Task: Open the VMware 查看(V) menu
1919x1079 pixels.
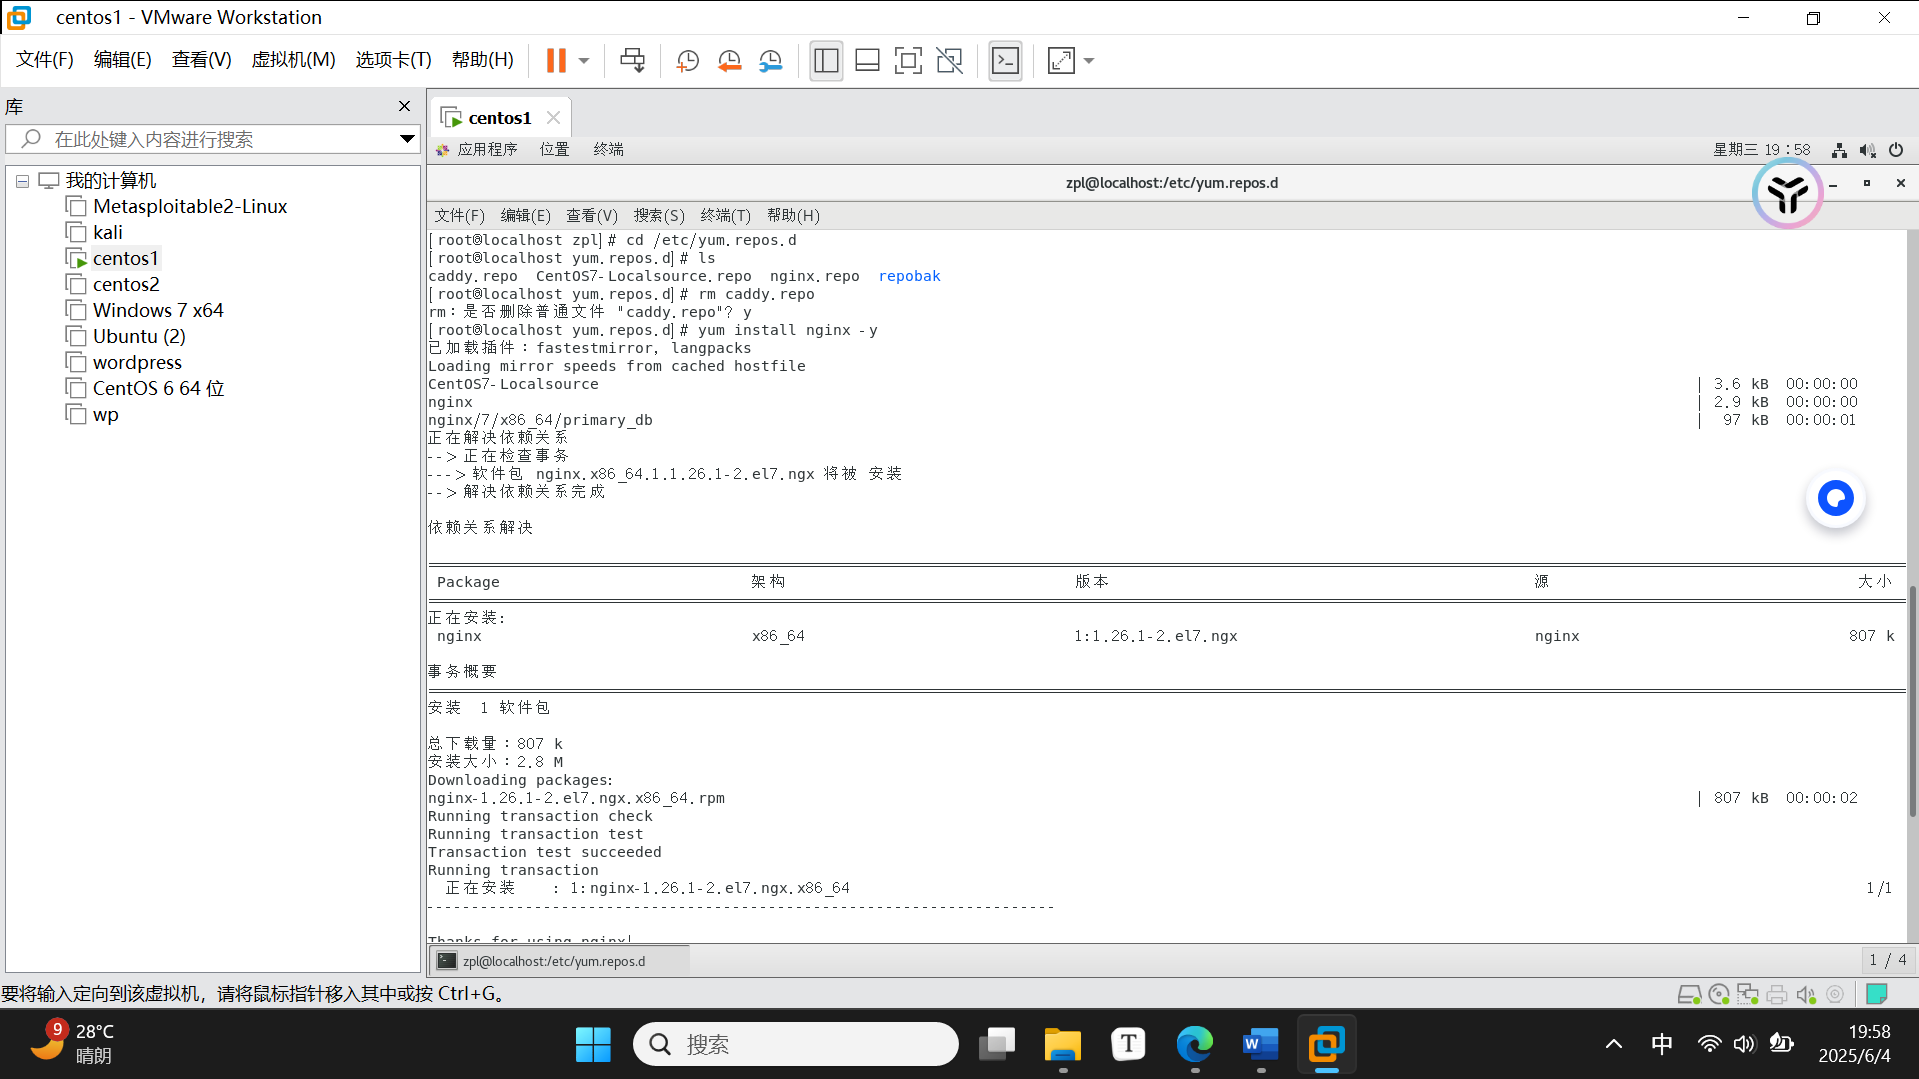Action: click(201, 60)
